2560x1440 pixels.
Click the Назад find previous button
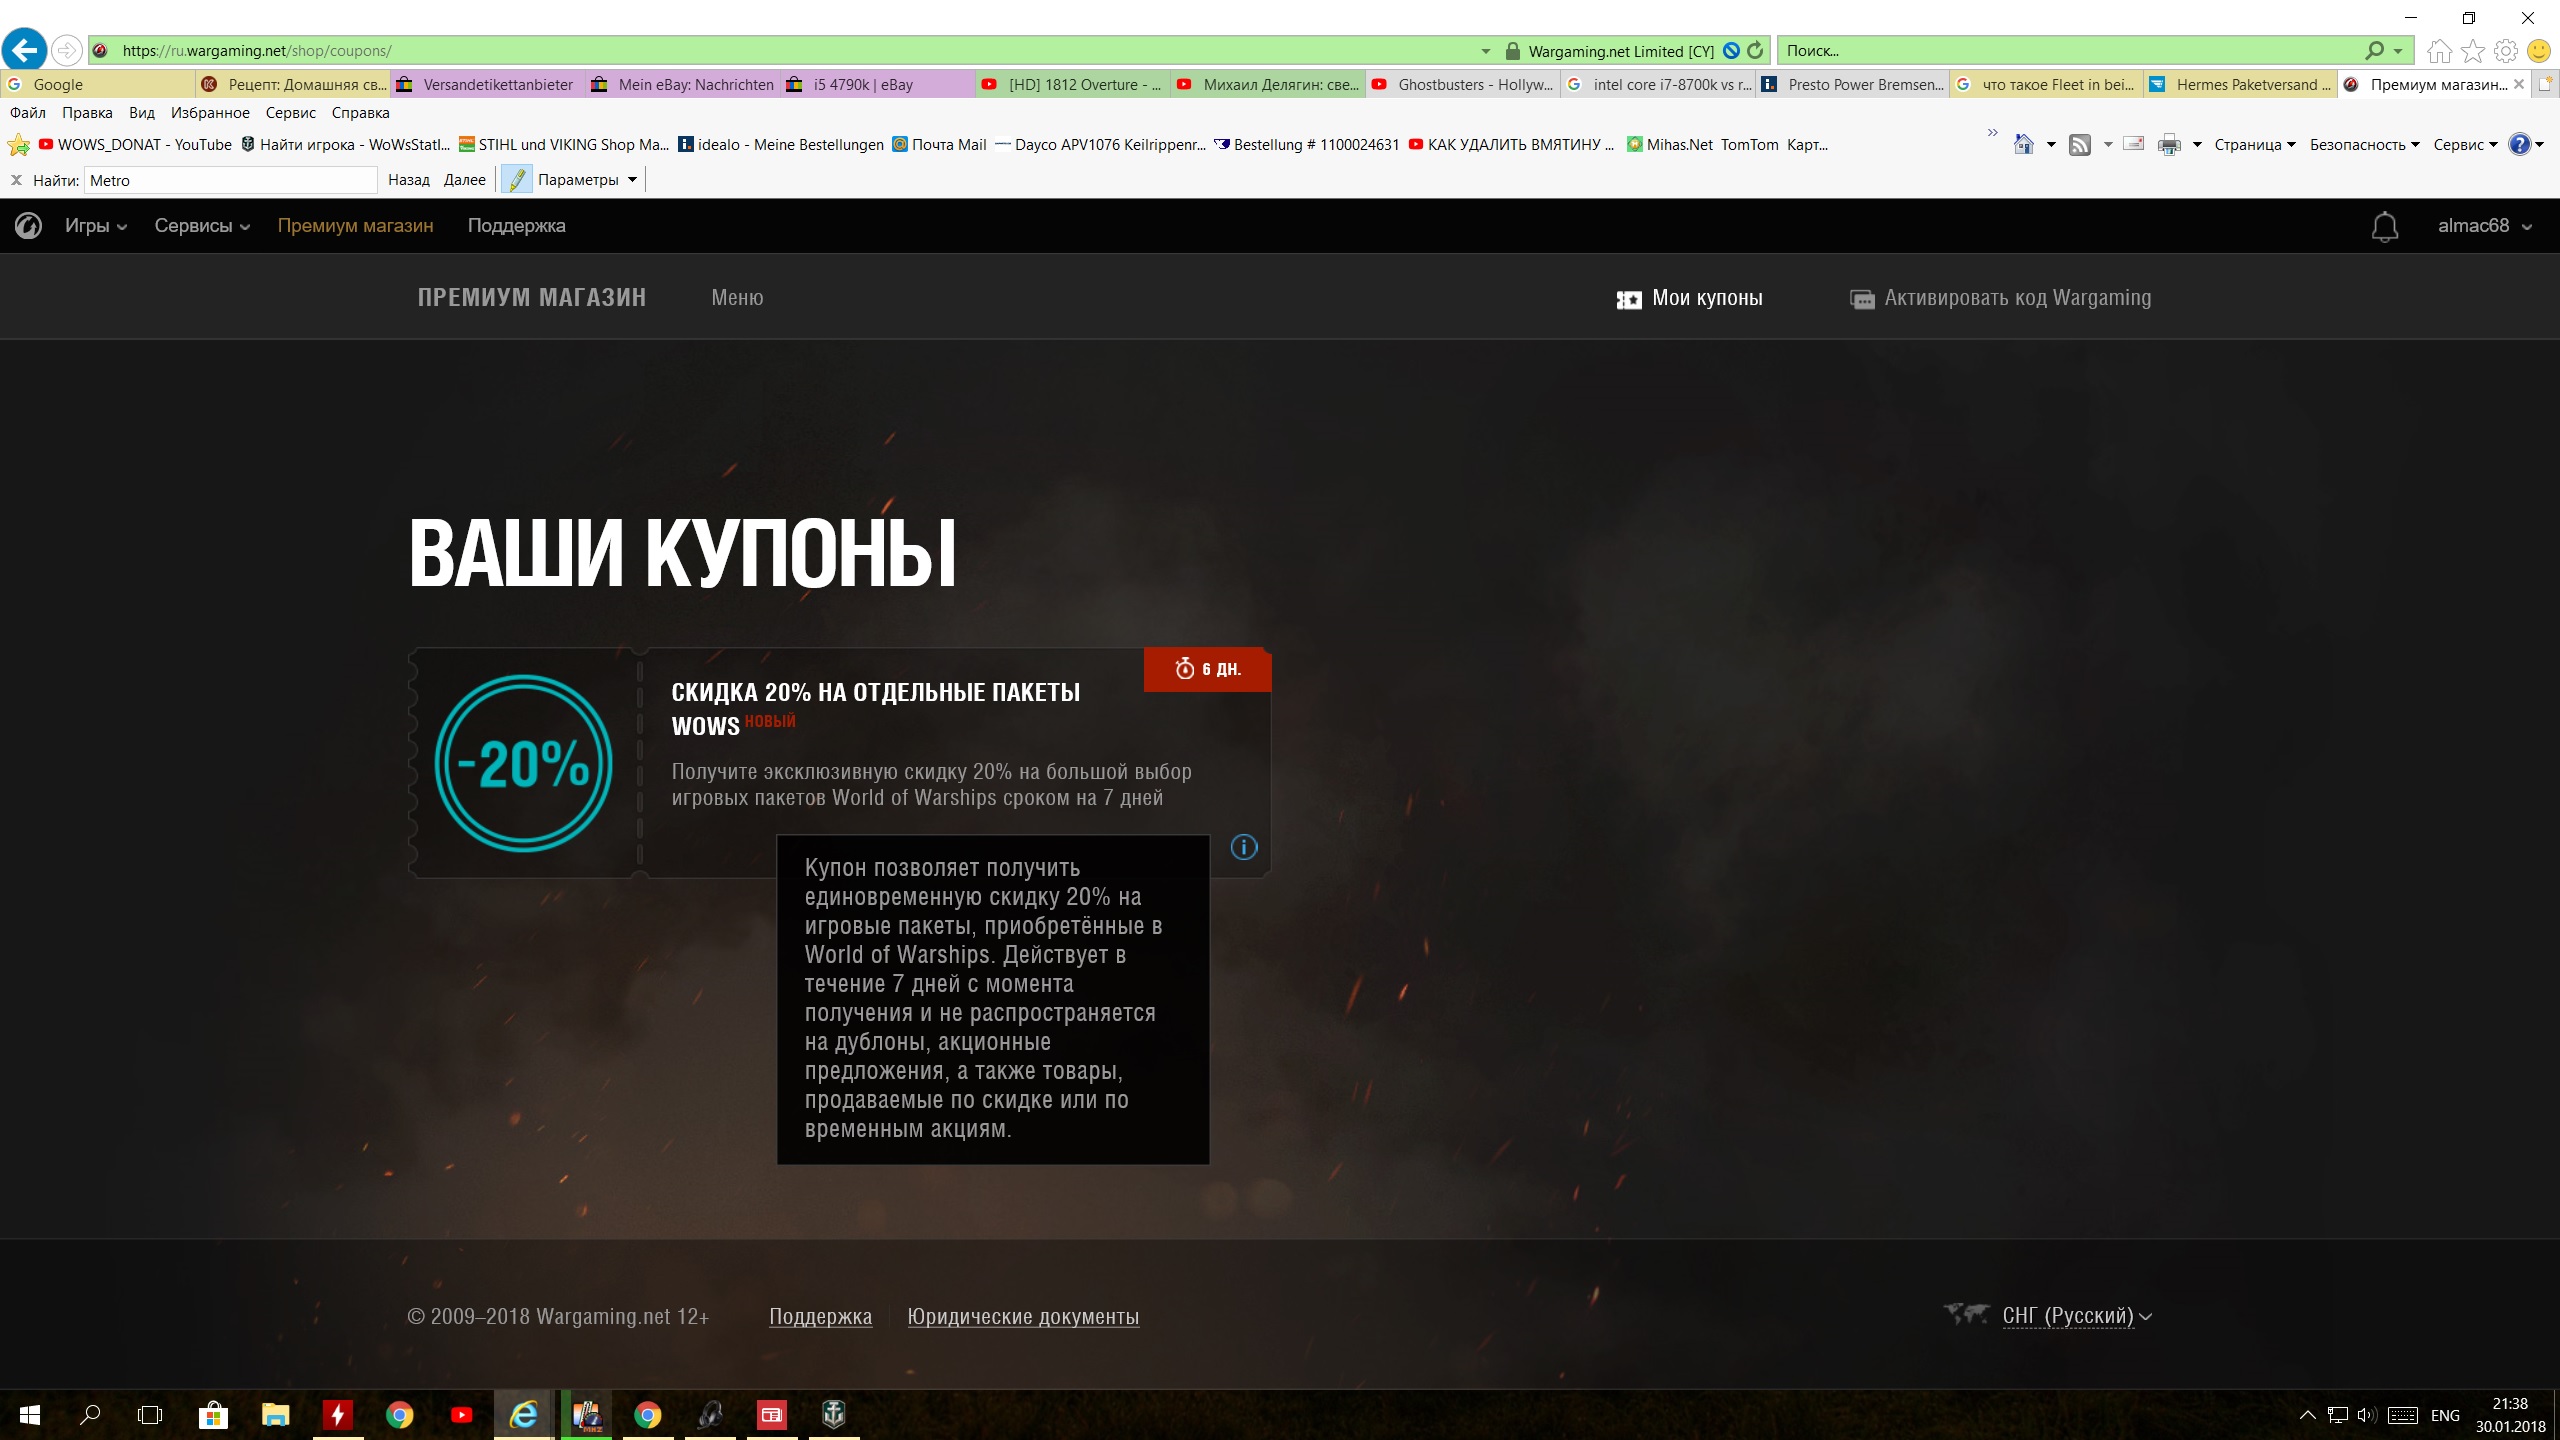(x=409, y=180)
